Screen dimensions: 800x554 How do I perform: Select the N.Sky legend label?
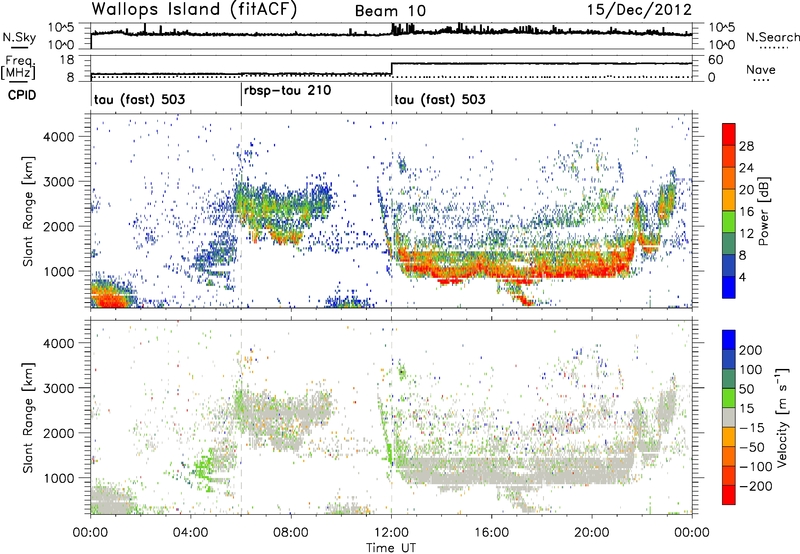(x=19, y=37)
